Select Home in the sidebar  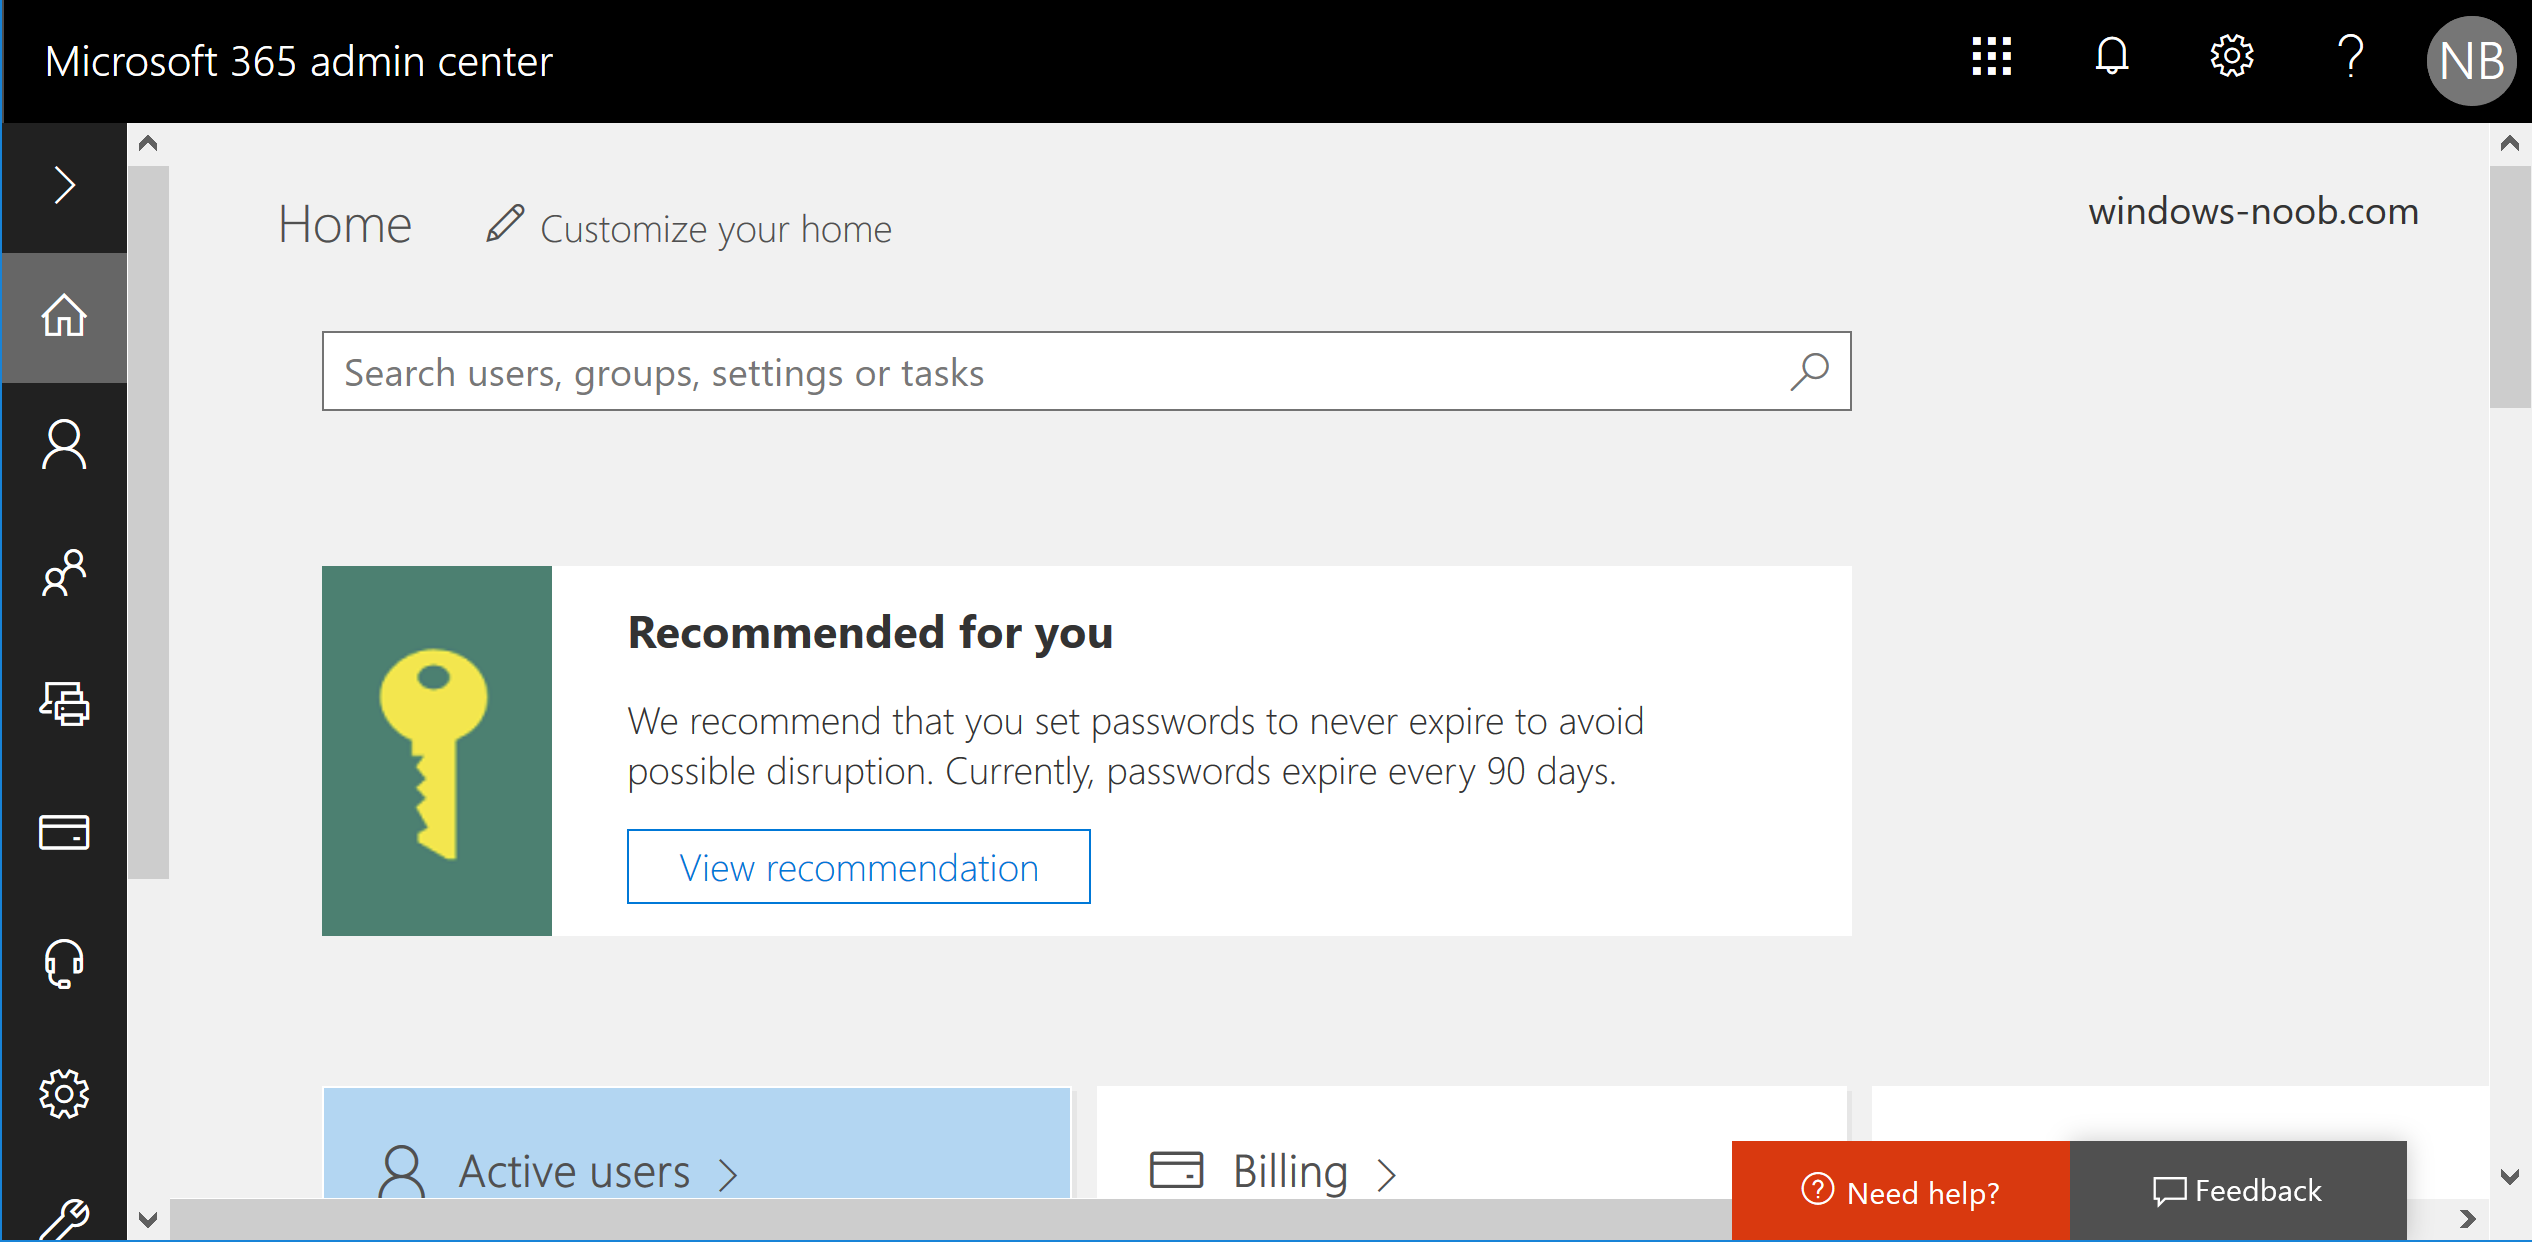[64, 316]
